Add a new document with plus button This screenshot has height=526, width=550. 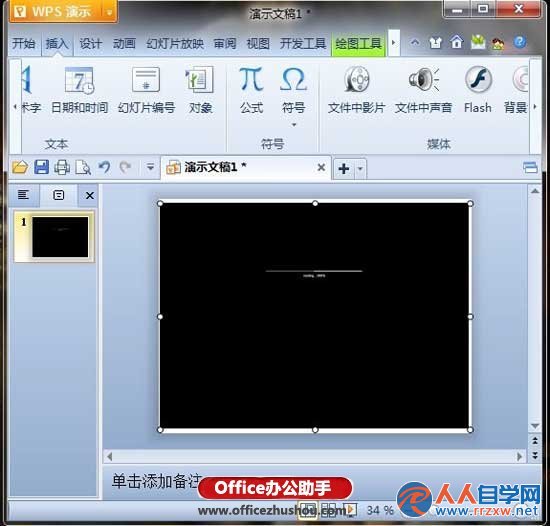coord(344,169)
